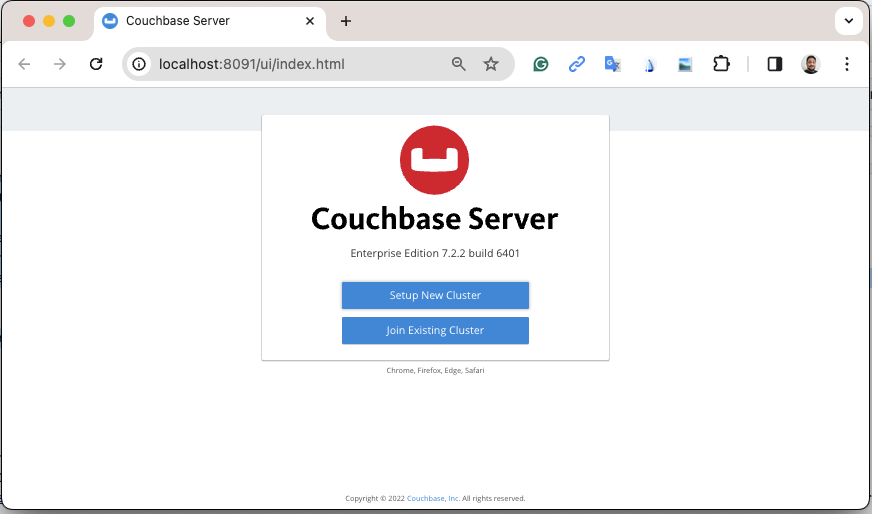Click the Enterprise Edition 7.2.2 build text
872x514 pixels.
tap(435, 253)
